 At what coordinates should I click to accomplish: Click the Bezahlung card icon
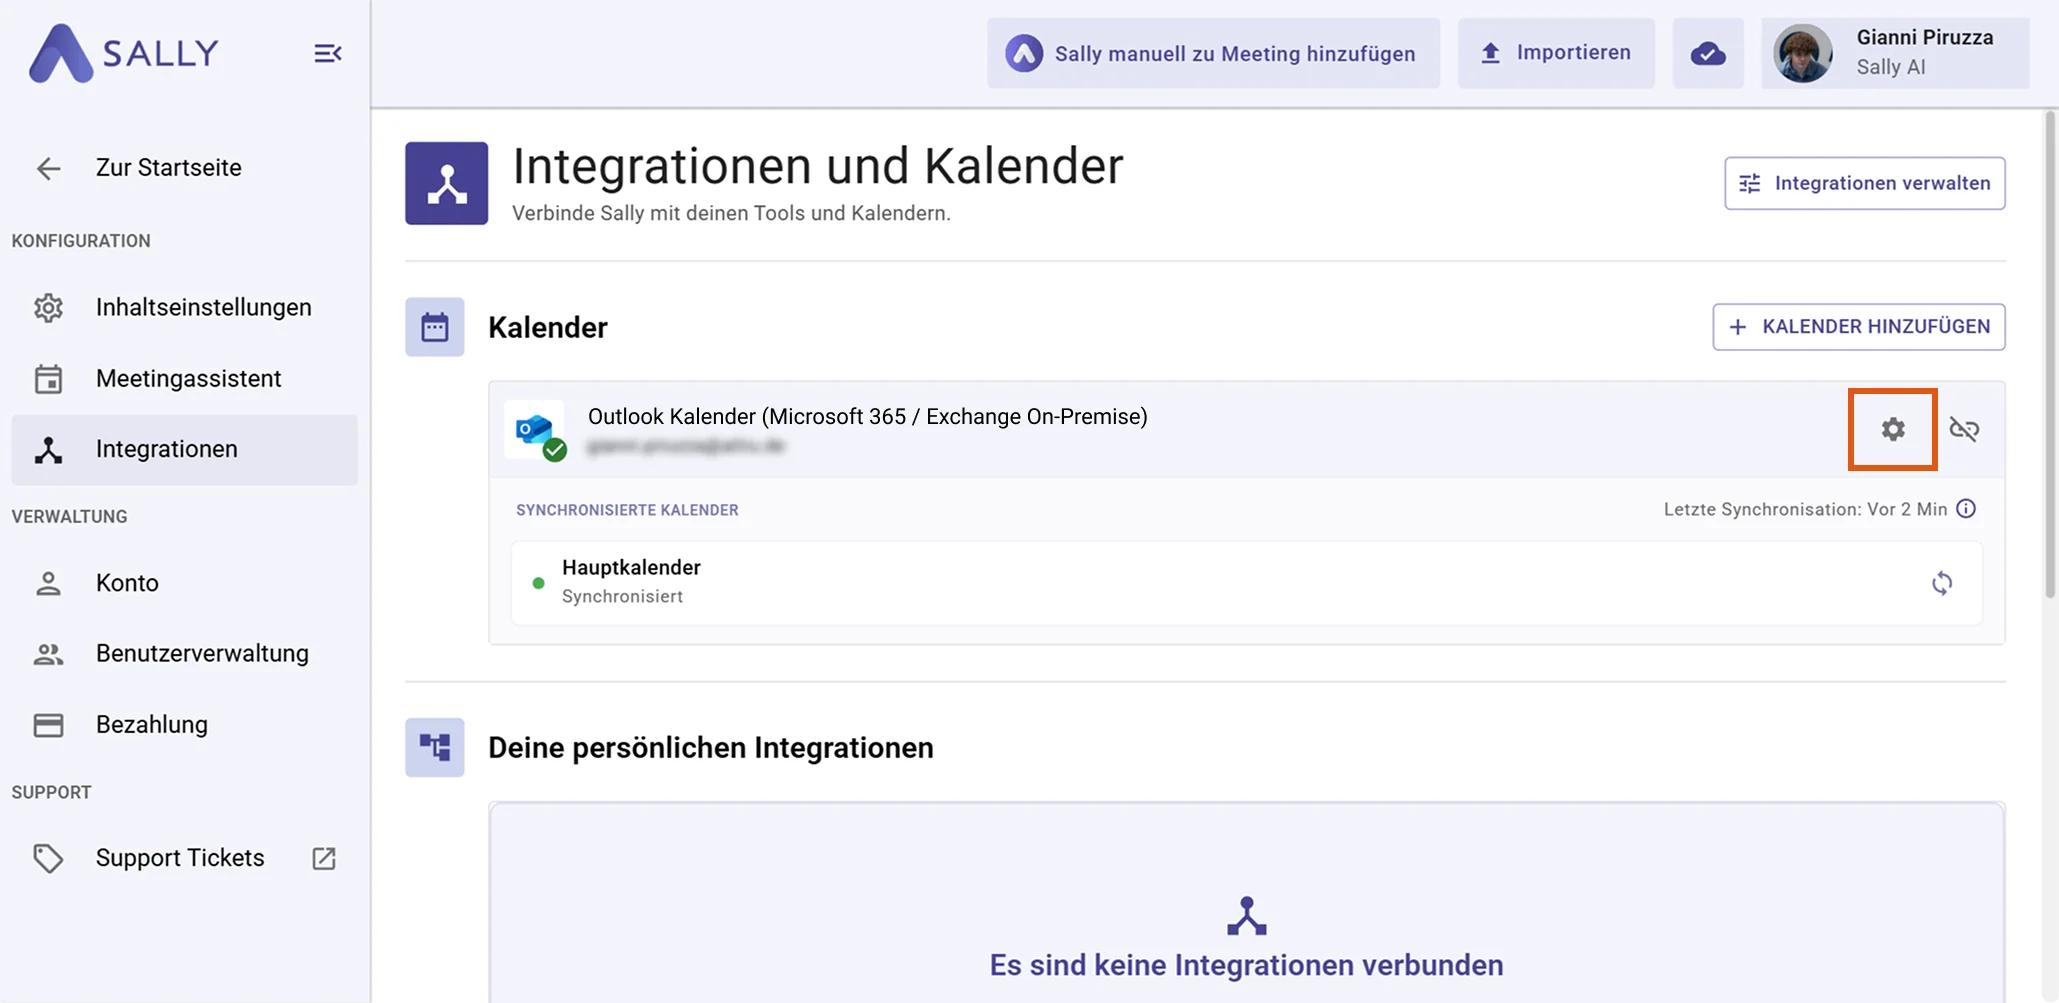coord(48,724)
